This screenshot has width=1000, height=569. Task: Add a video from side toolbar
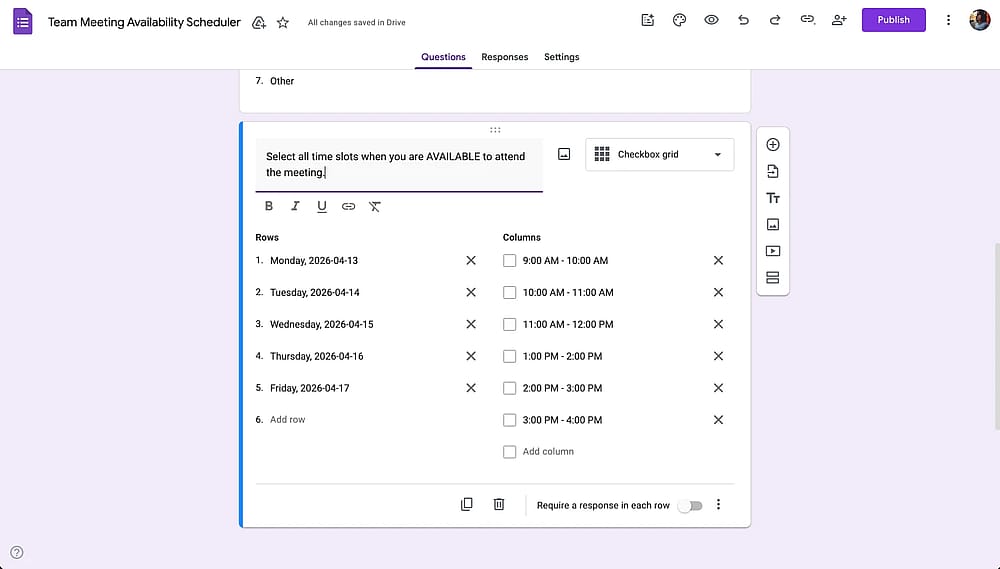pyautogui.click(x=773, y=251)
